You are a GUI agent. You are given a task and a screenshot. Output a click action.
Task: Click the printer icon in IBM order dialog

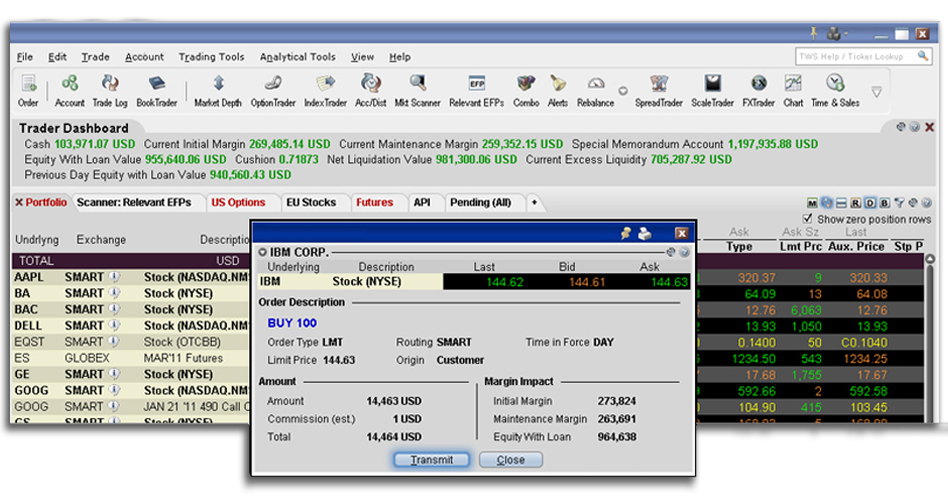644,233
